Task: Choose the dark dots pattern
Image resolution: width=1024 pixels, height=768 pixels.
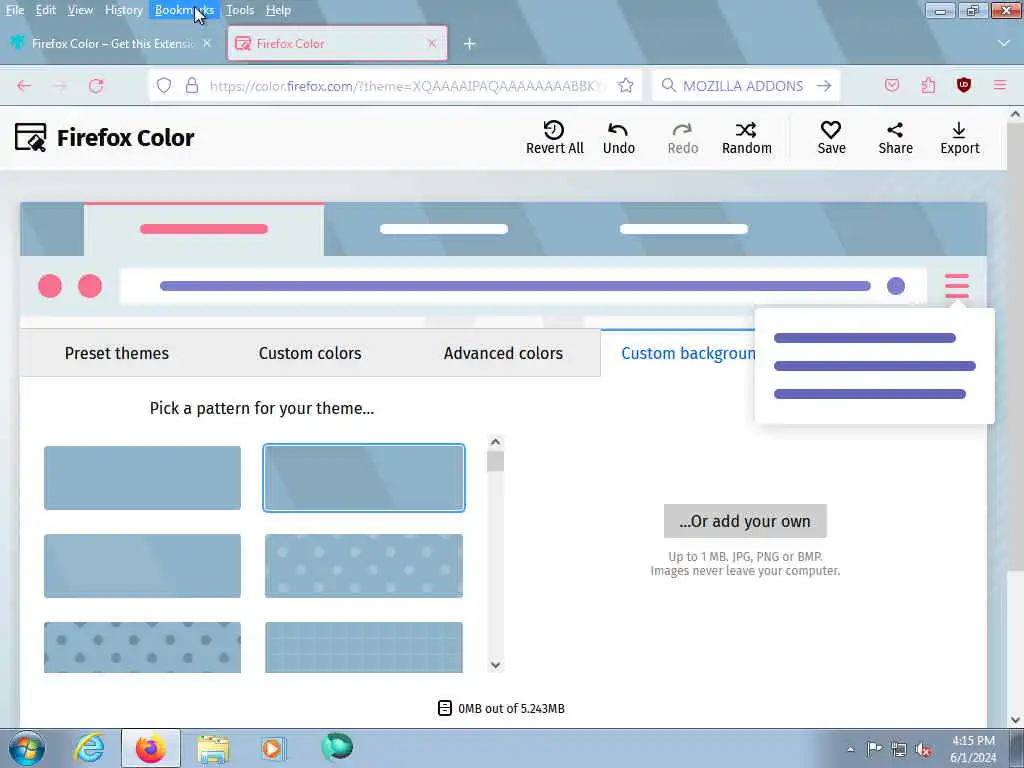Action: pos(142,647)
